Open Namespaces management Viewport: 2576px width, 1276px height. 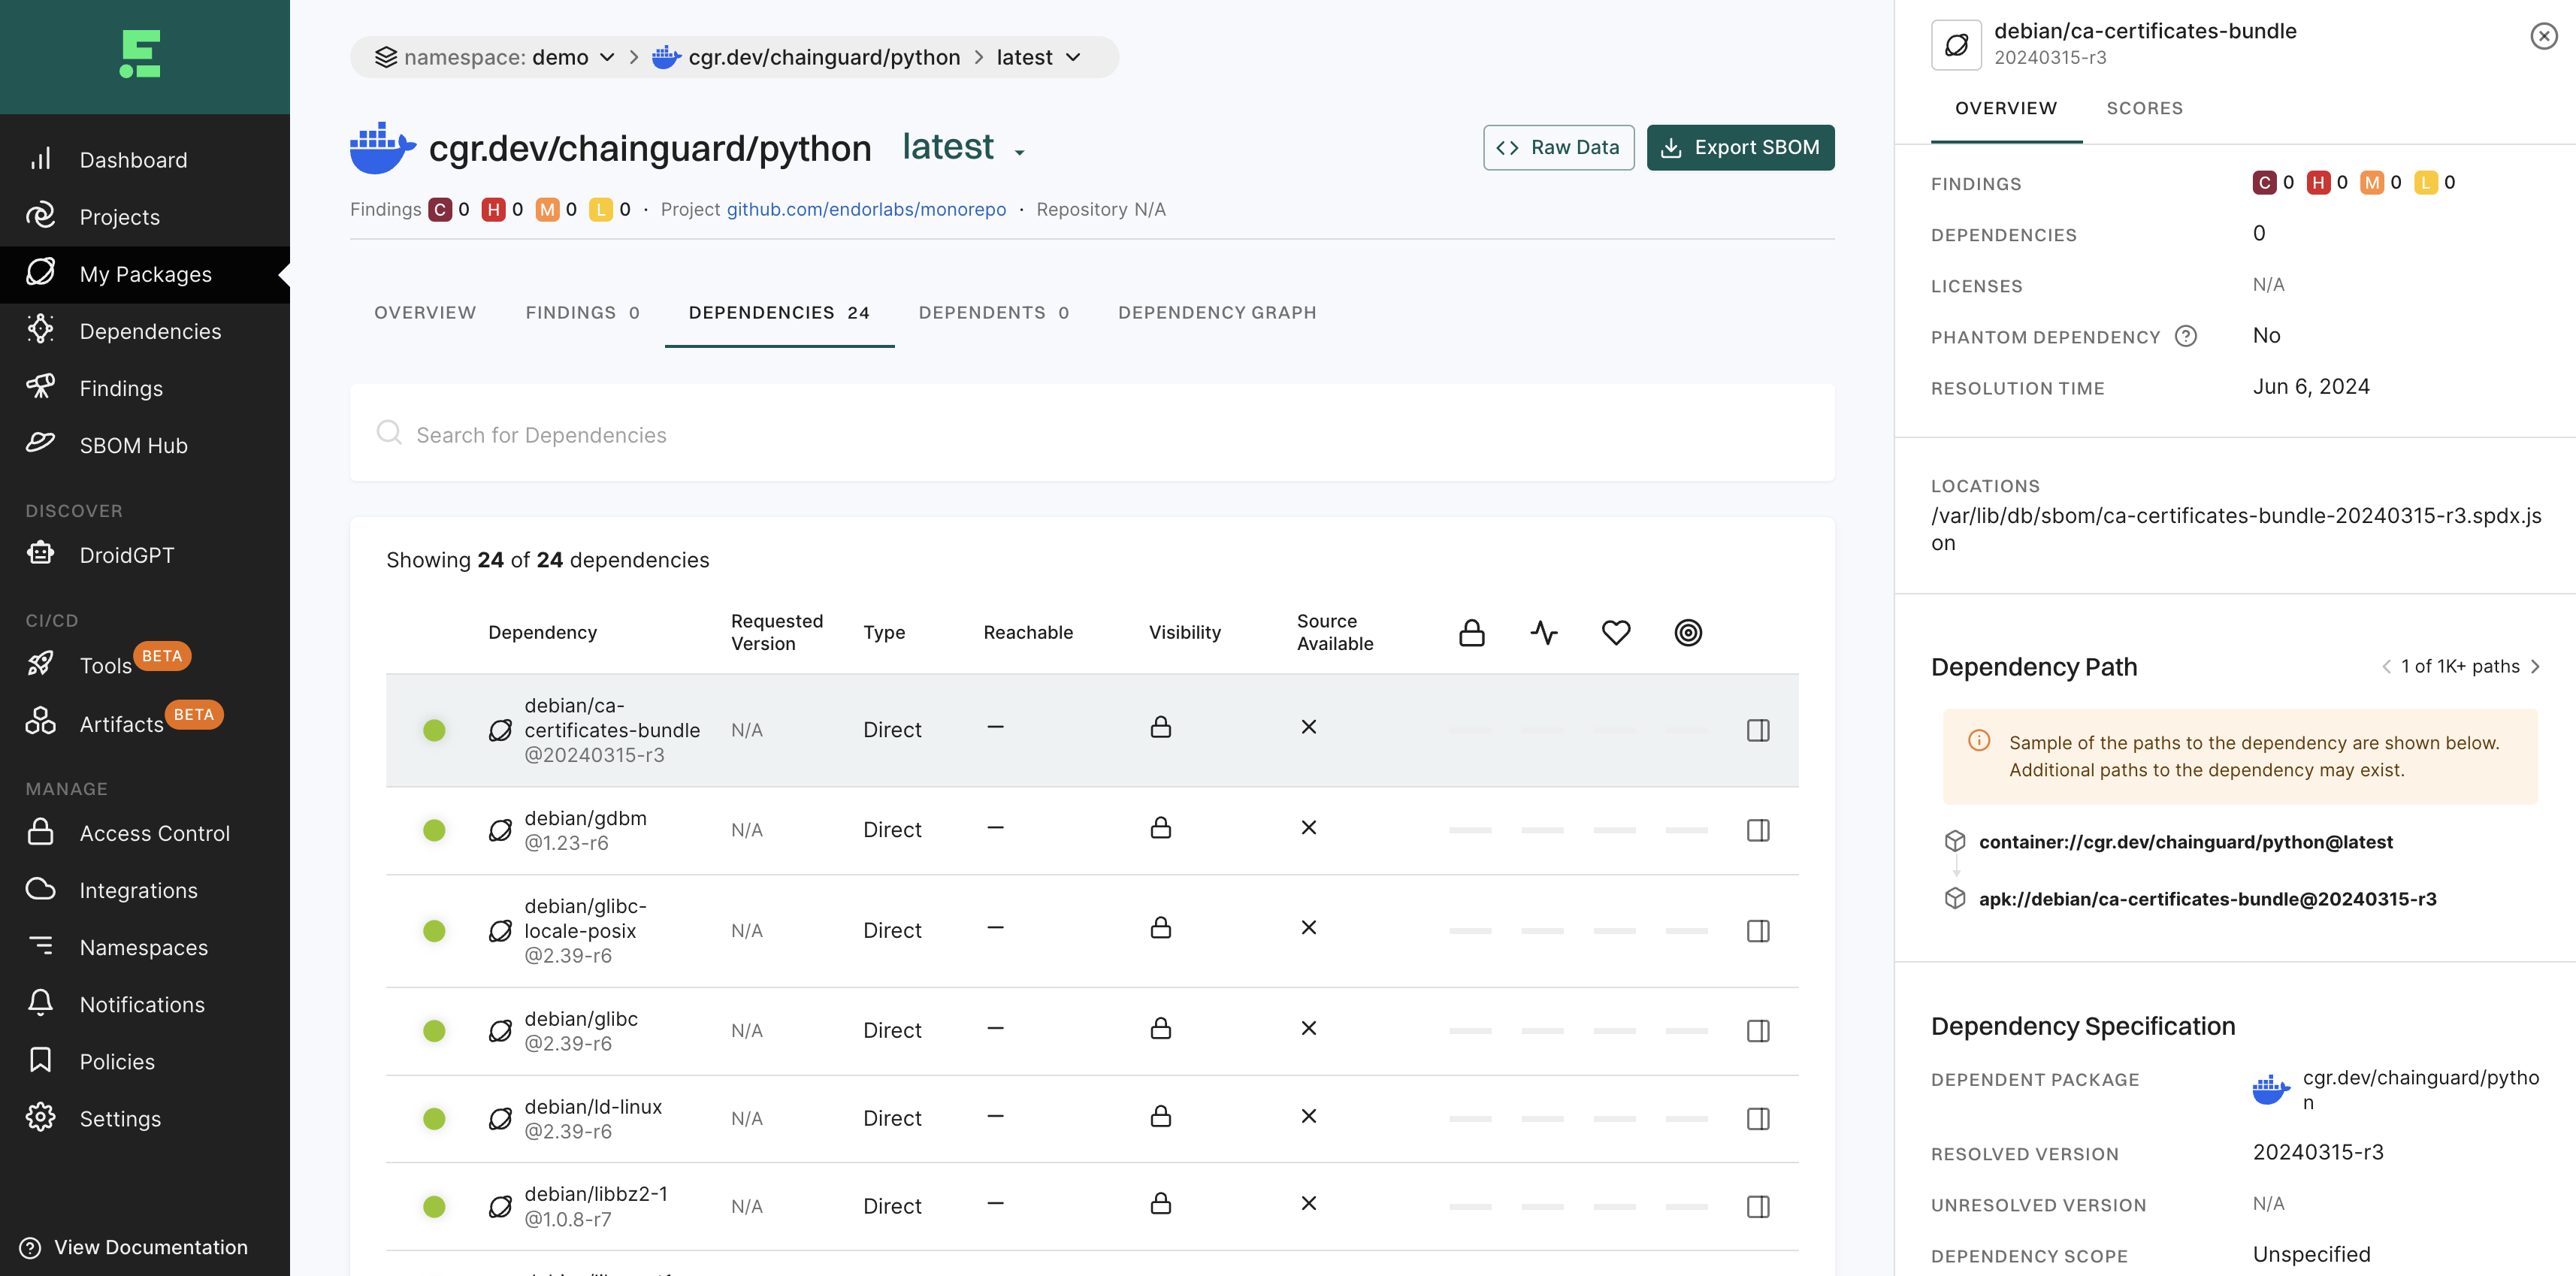click(145, 947)
